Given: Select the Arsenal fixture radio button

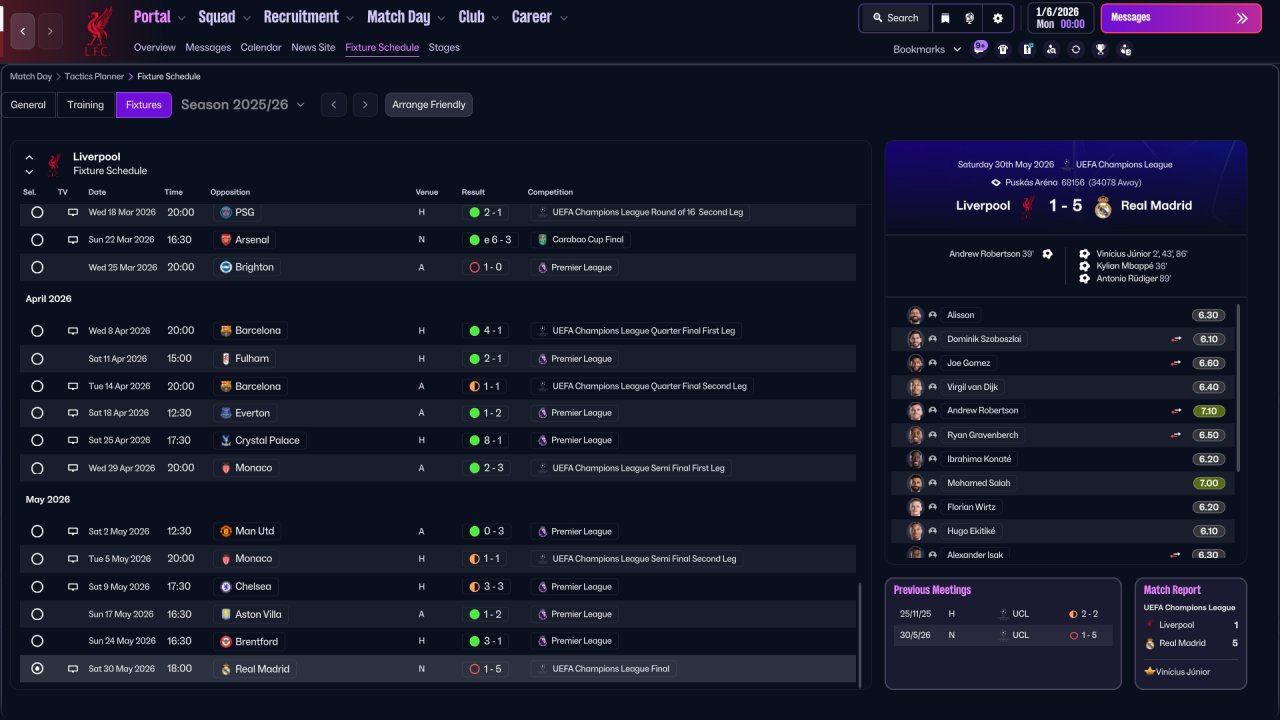Looking at the screenshot, I should tap(37, 240).
